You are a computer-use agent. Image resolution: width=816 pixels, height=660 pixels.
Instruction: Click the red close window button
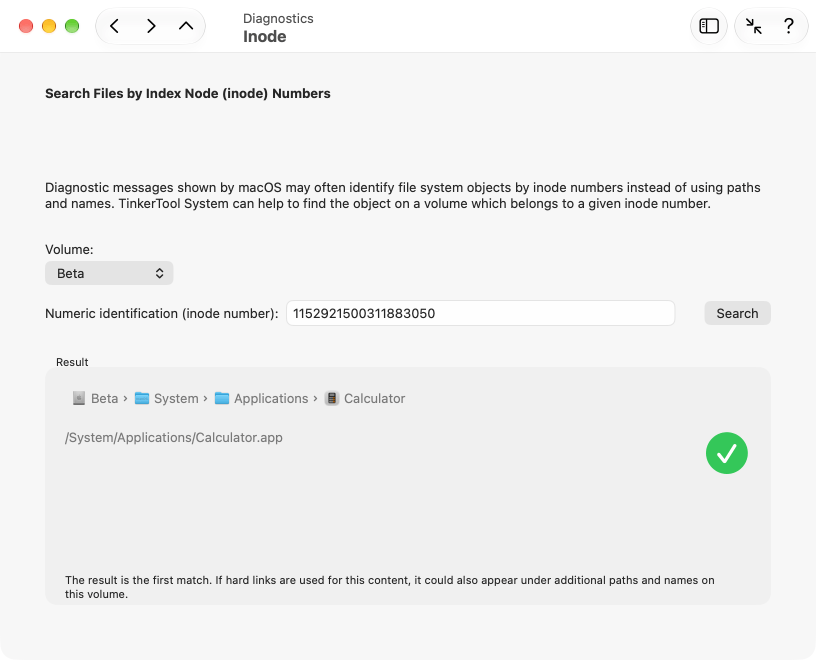tap(26, 26)
